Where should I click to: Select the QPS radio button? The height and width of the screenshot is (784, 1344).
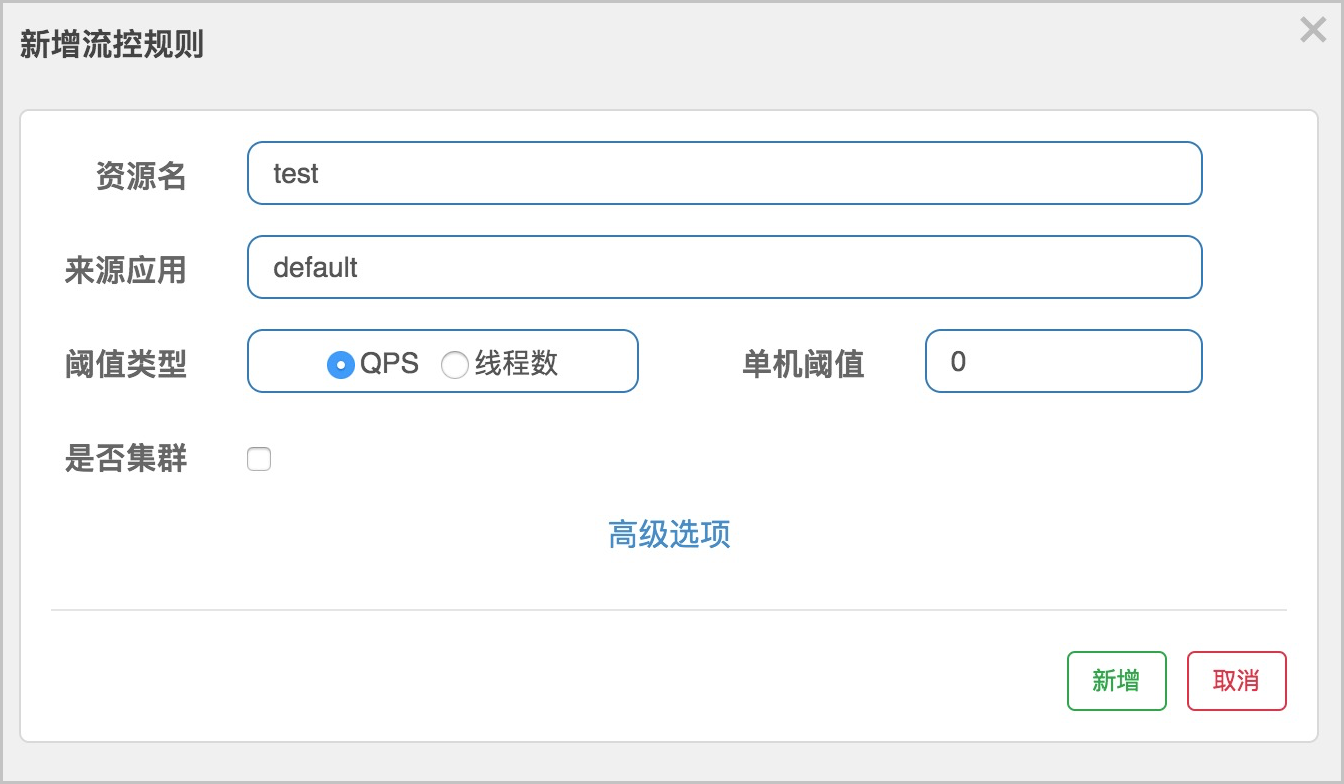[x=341, y=365]
